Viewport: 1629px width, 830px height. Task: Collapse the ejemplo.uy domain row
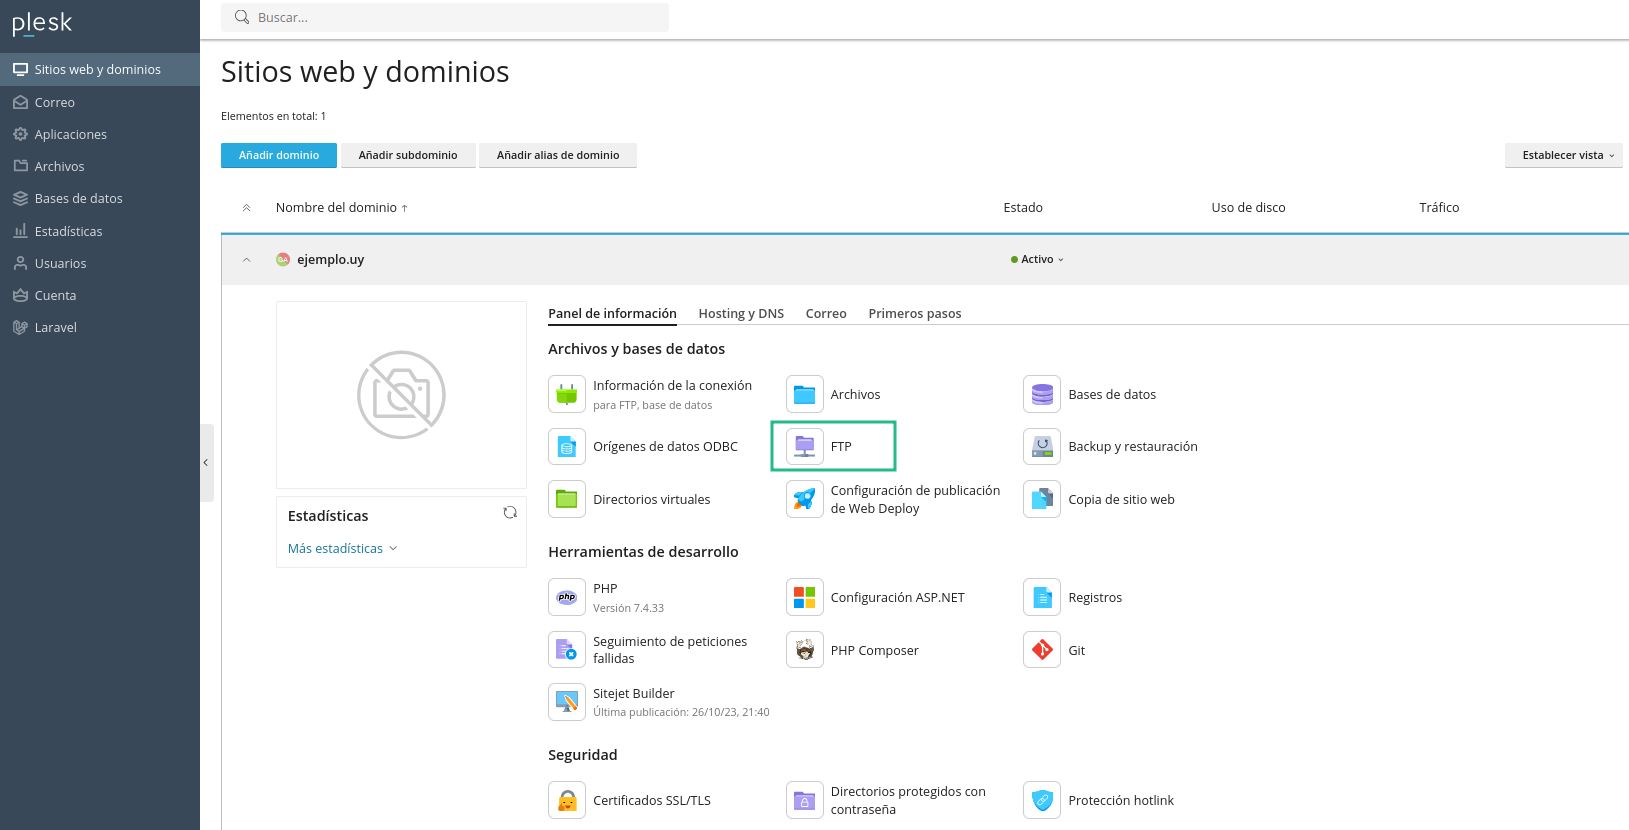247,260
